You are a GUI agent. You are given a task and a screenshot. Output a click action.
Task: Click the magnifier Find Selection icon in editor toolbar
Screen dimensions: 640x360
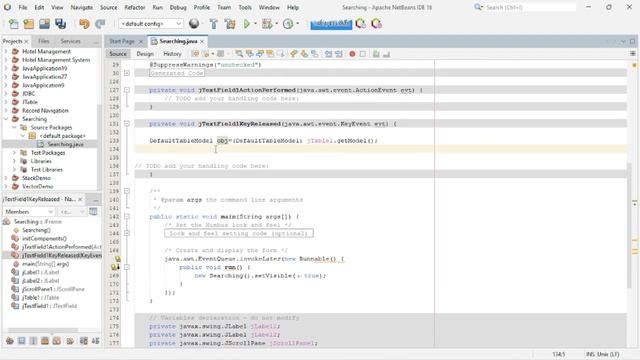tap(239, 54)
